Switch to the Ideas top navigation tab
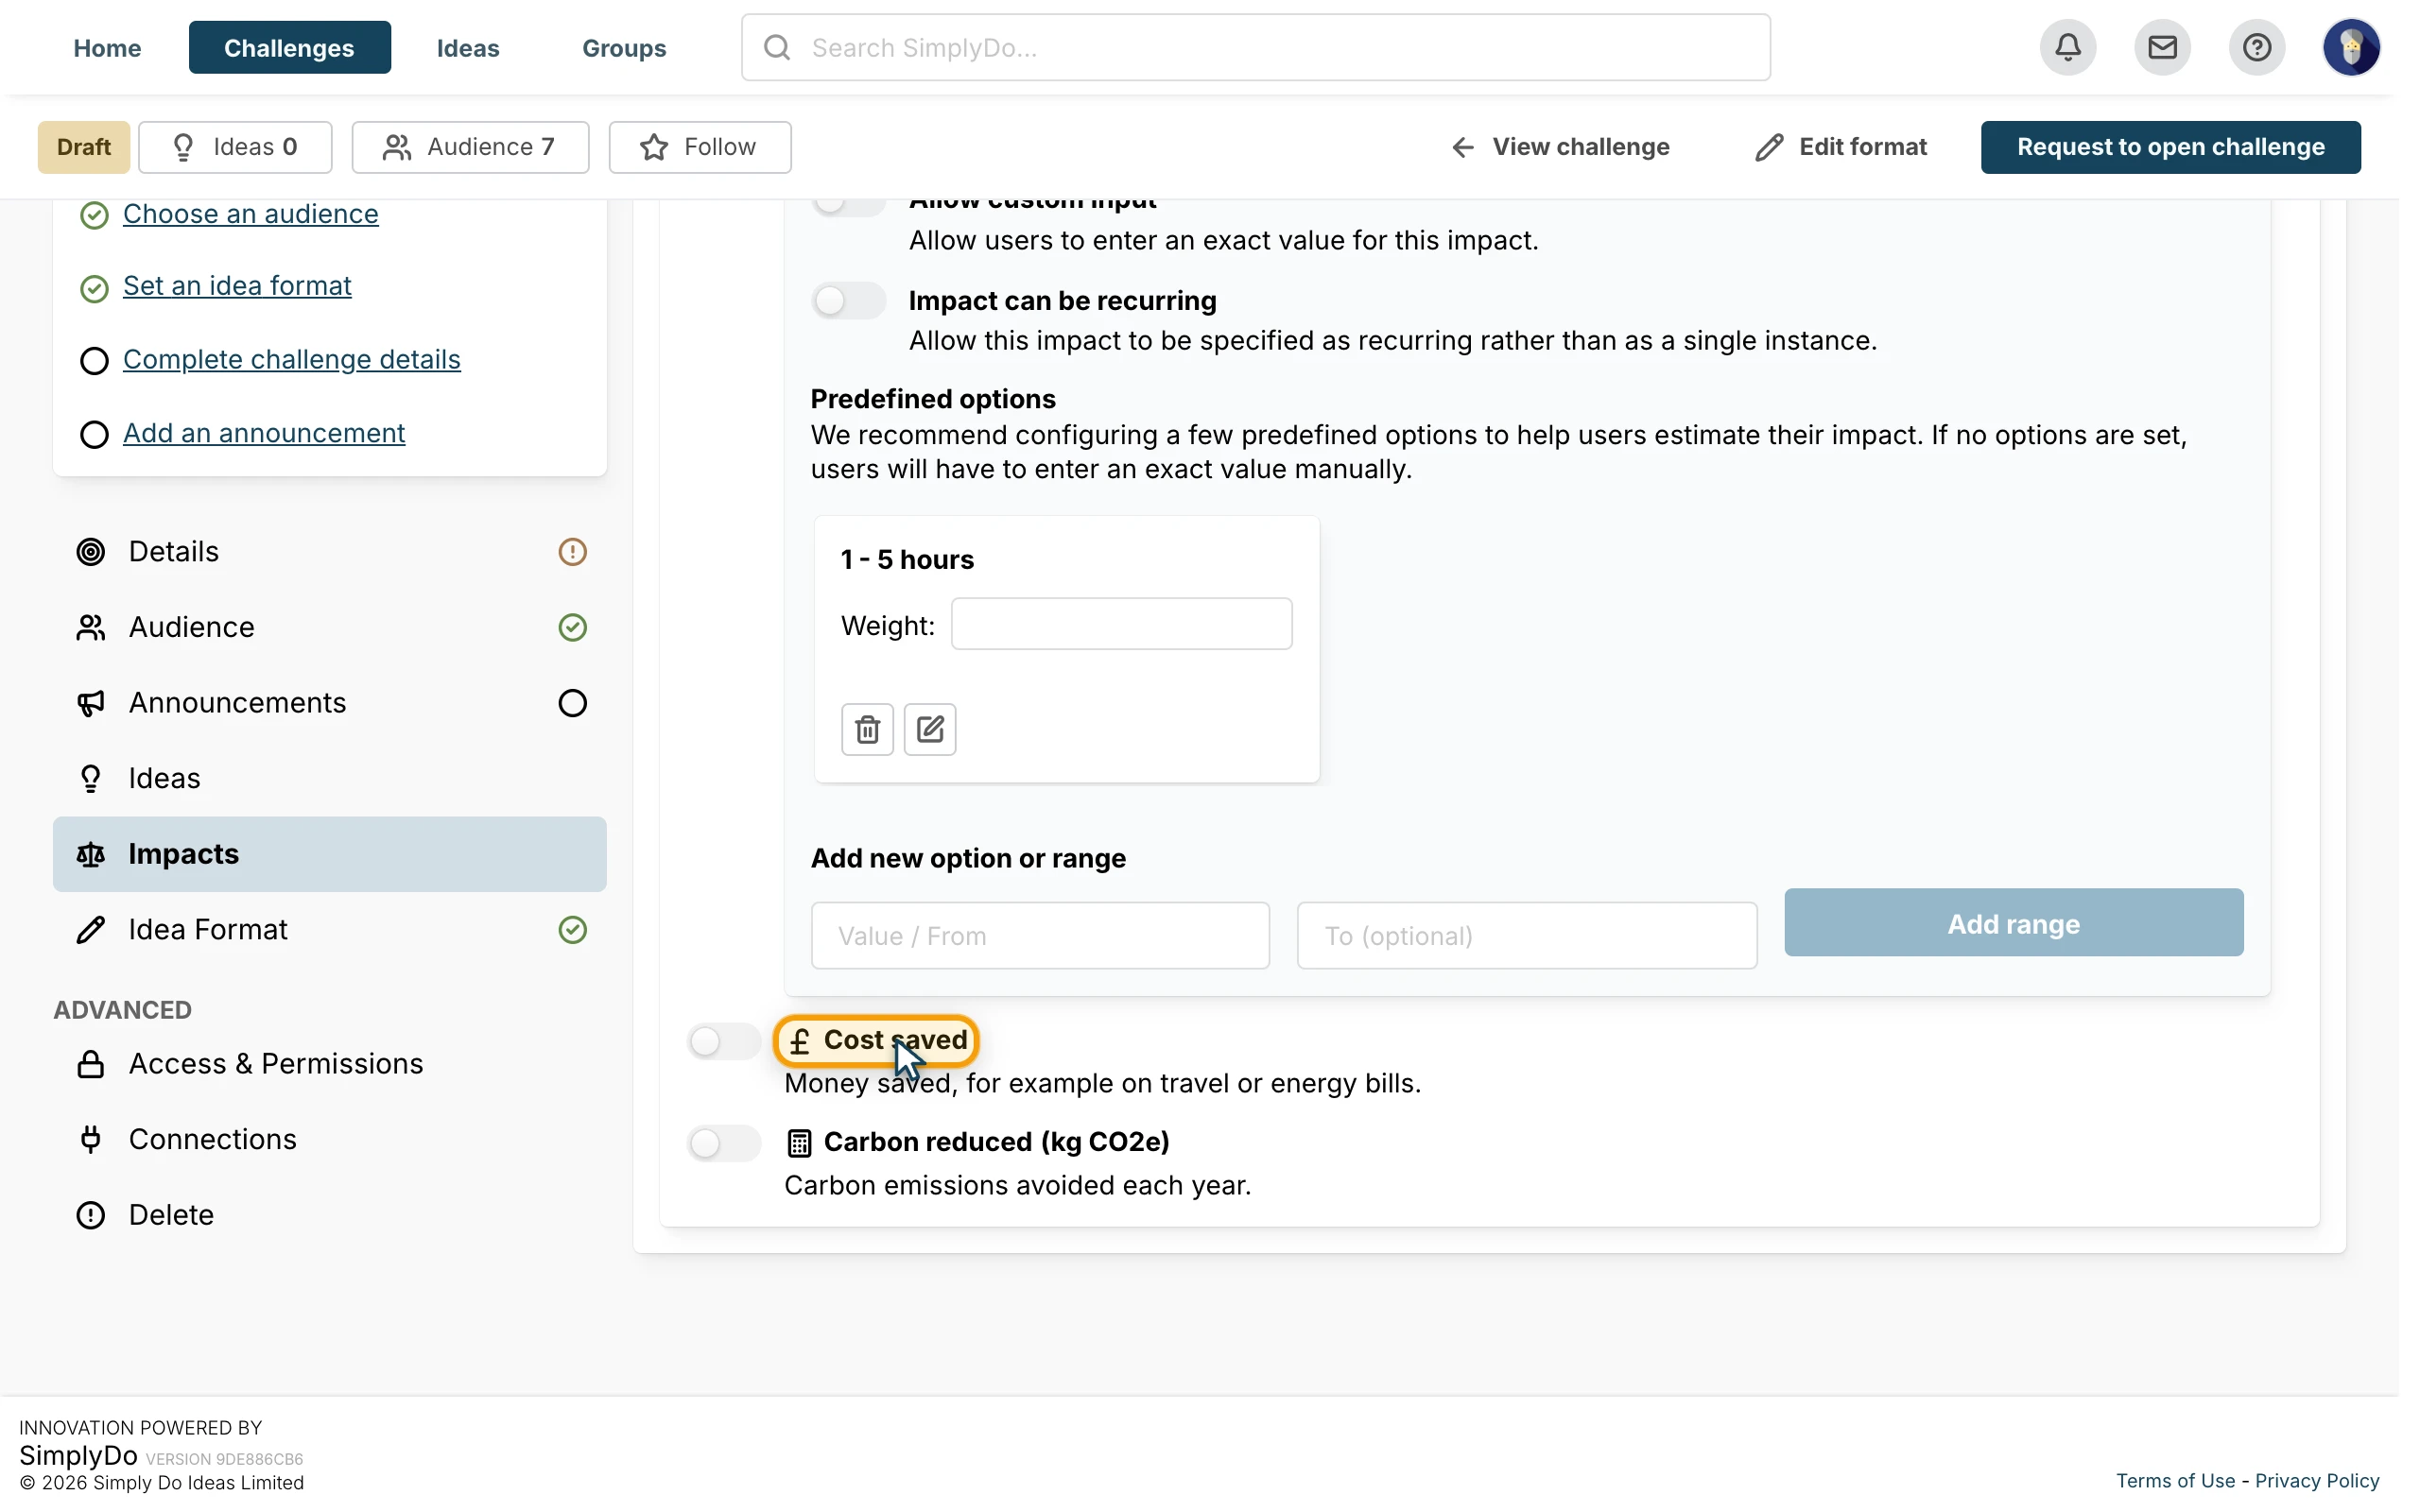This screenshot has height=1512, width=2420. [x=468, y=47]
